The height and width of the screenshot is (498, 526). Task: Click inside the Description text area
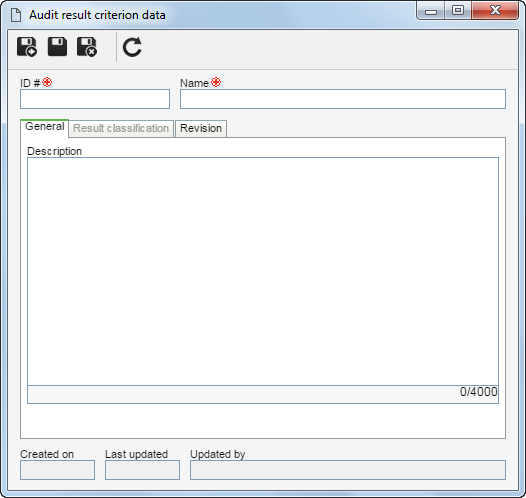[x=263, y=271]
